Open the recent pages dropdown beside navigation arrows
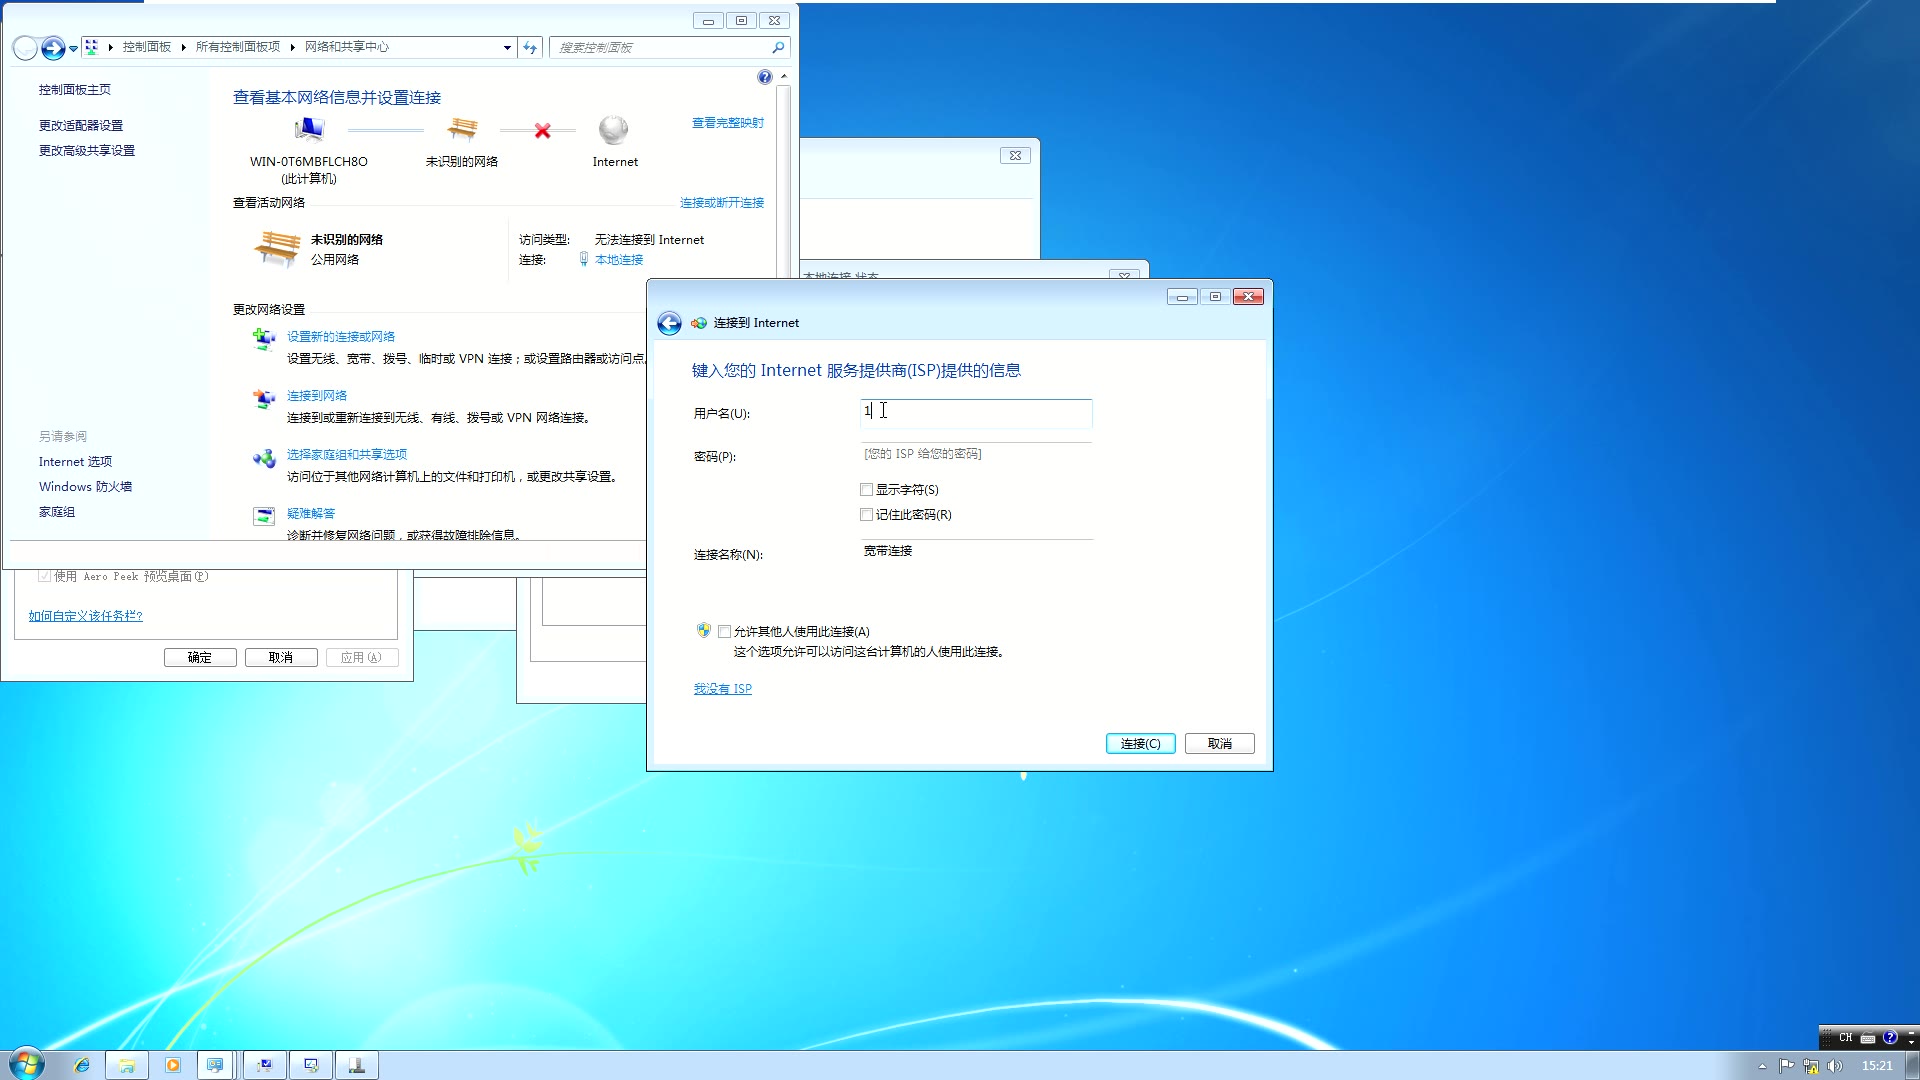Screen dimensions: 1920x1080 point(73,48)
